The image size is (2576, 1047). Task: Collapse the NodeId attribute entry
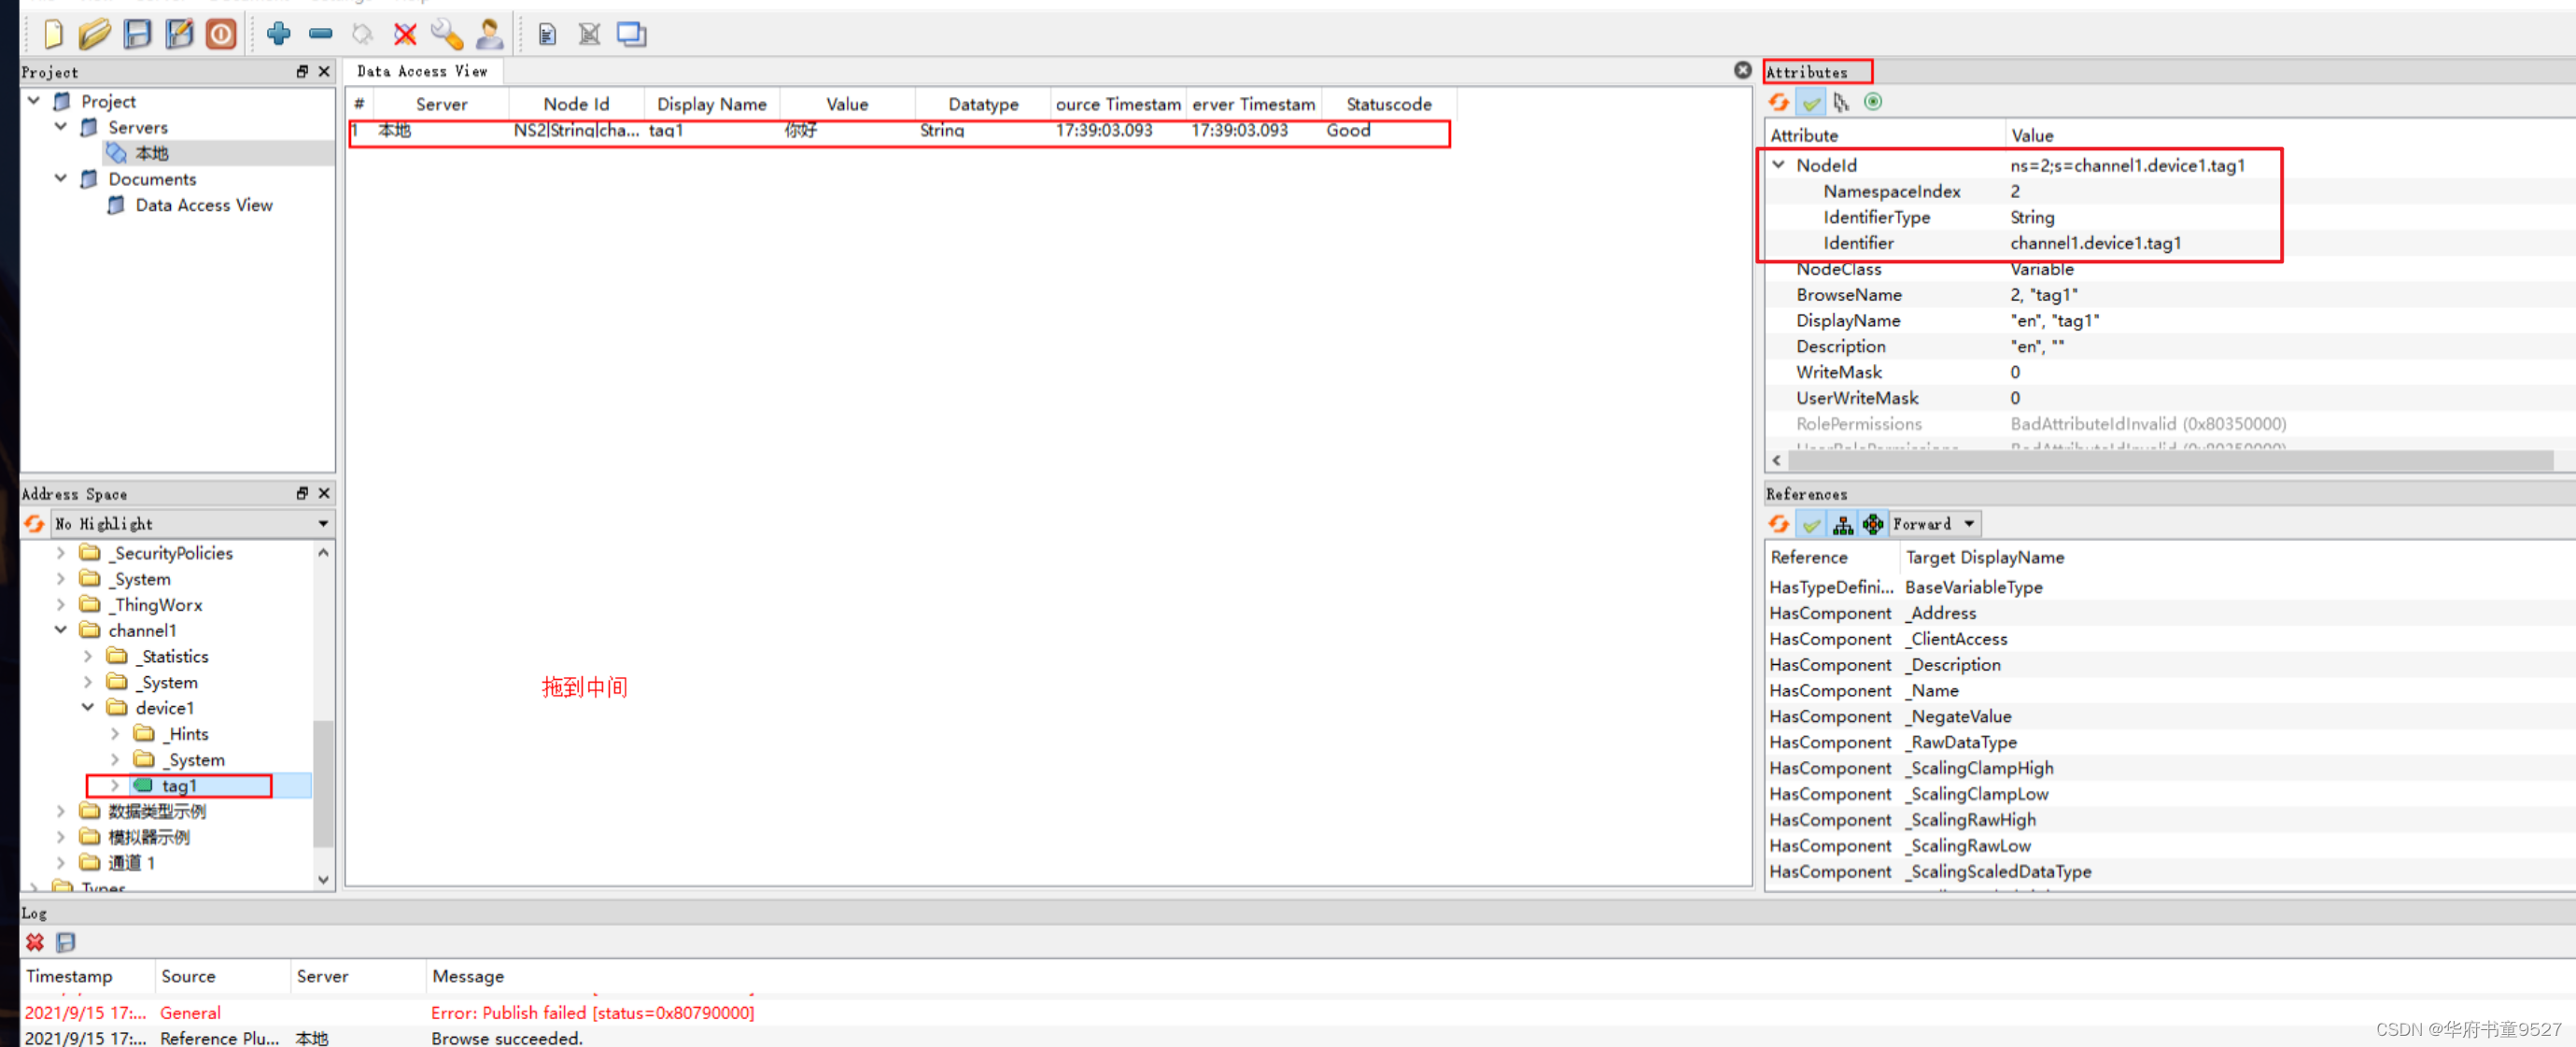pos(1779,165)
